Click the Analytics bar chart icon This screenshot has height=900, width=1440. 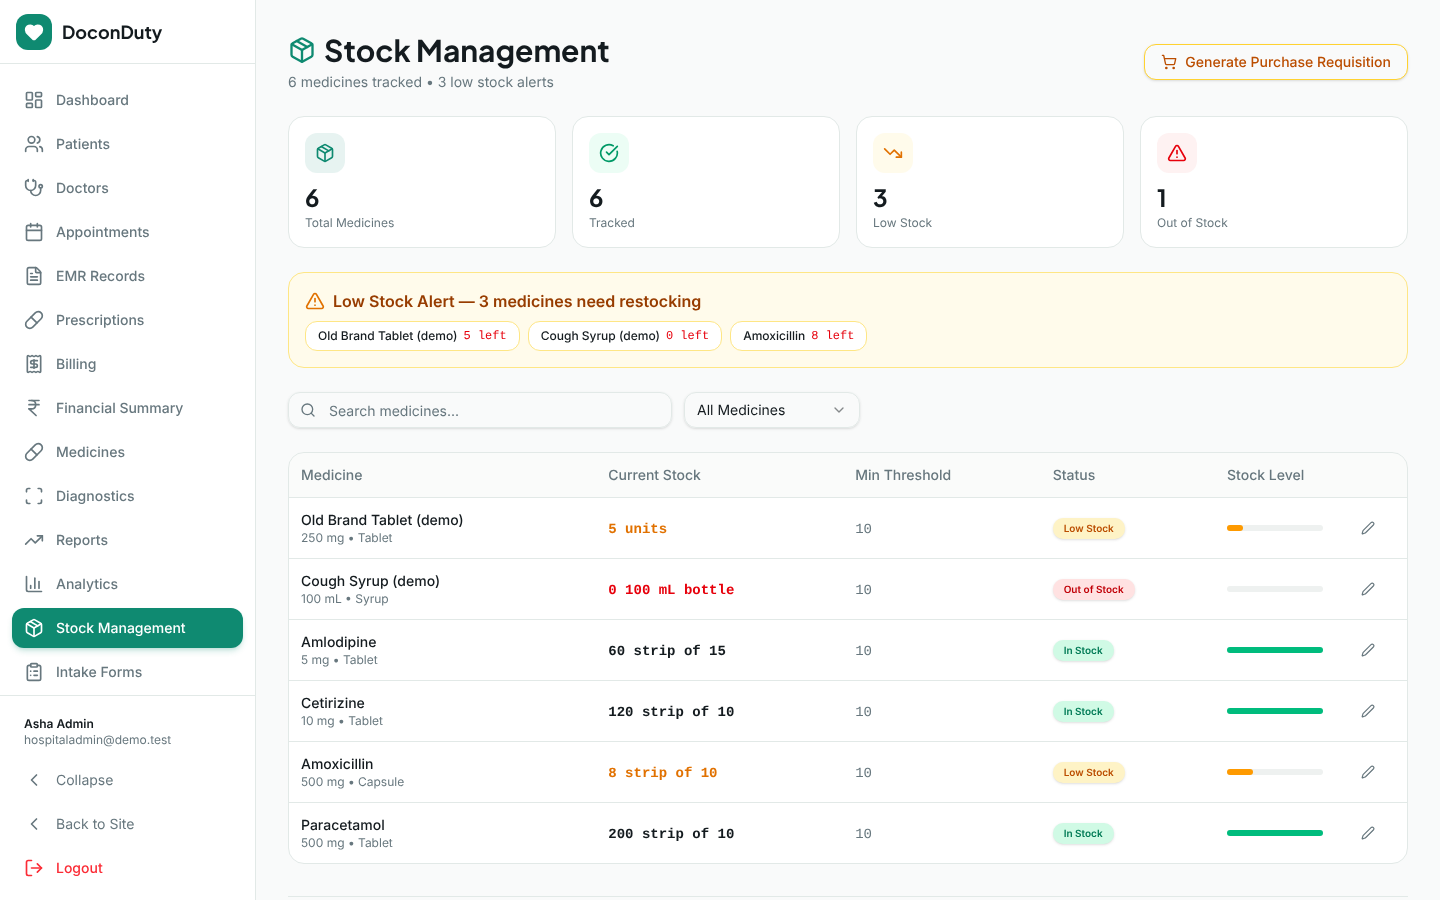tap(34, 584)
